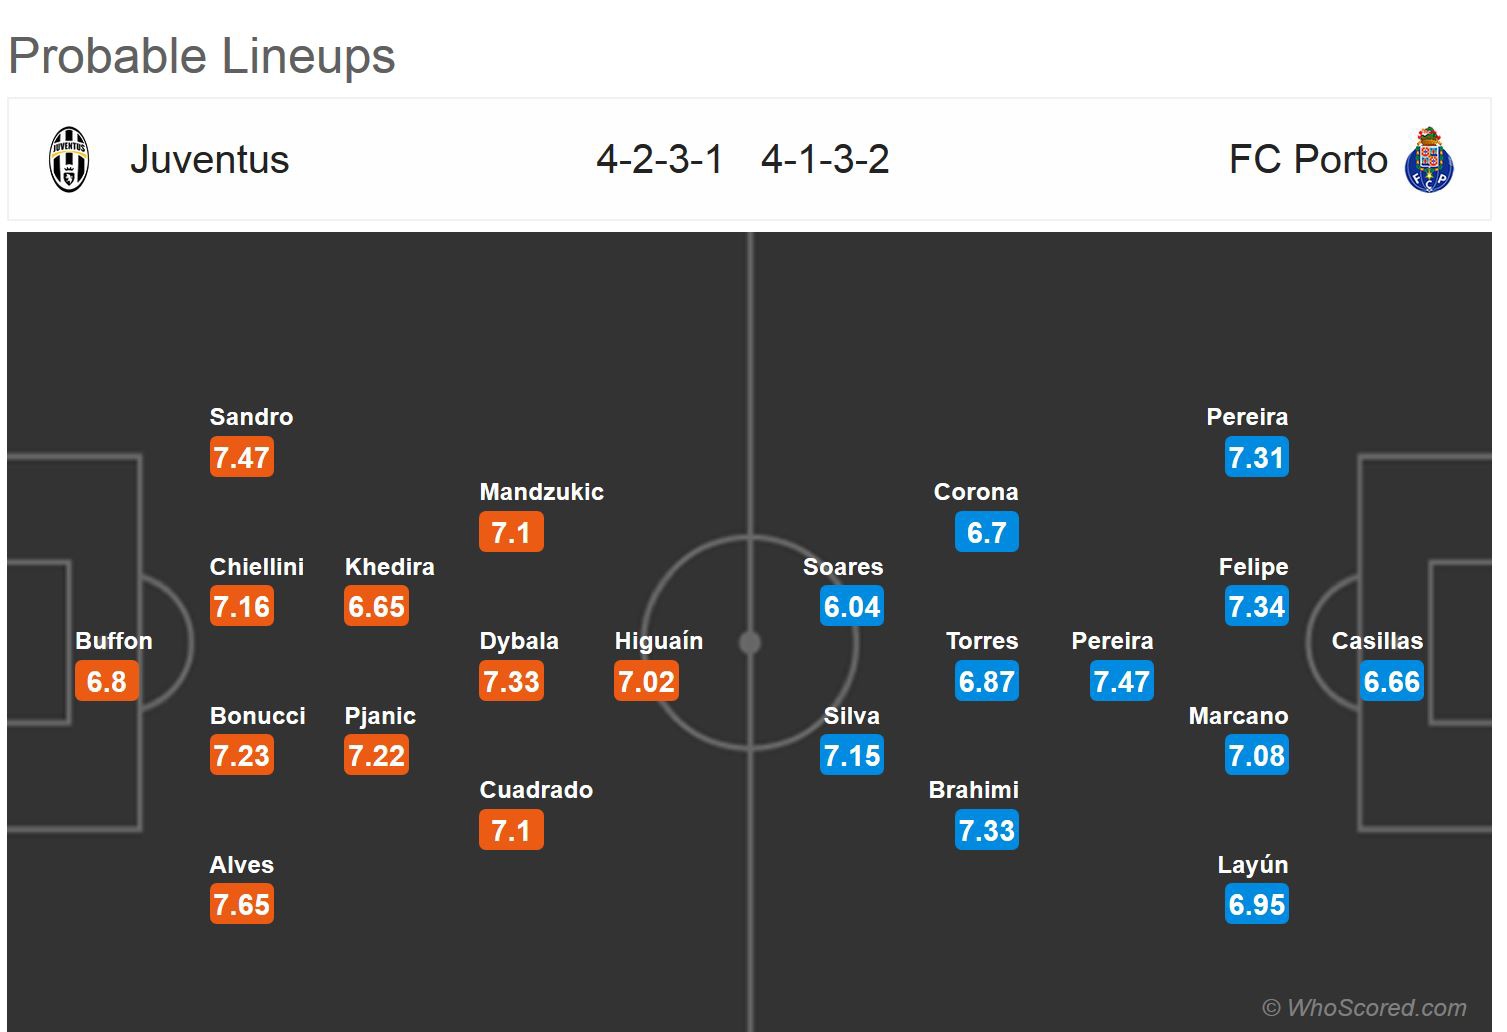Click Layún's 6.95 rating badge
This screenshot has height=1032, width=1507.
(1257, 905)
